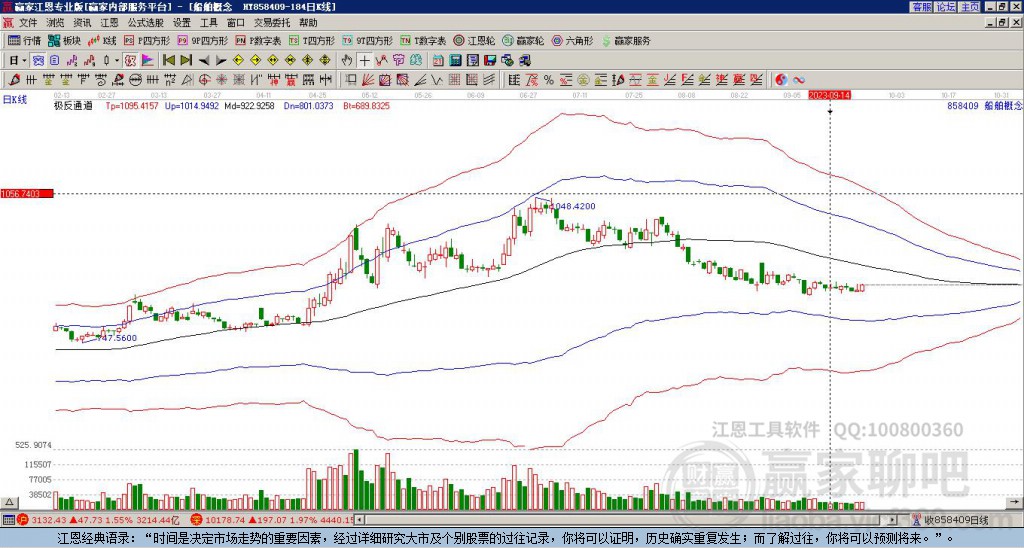Image resolution: width=1024 pixels, height=548 pixels.
Task: Open the 帮助 menu
Action: click(308, 23)
